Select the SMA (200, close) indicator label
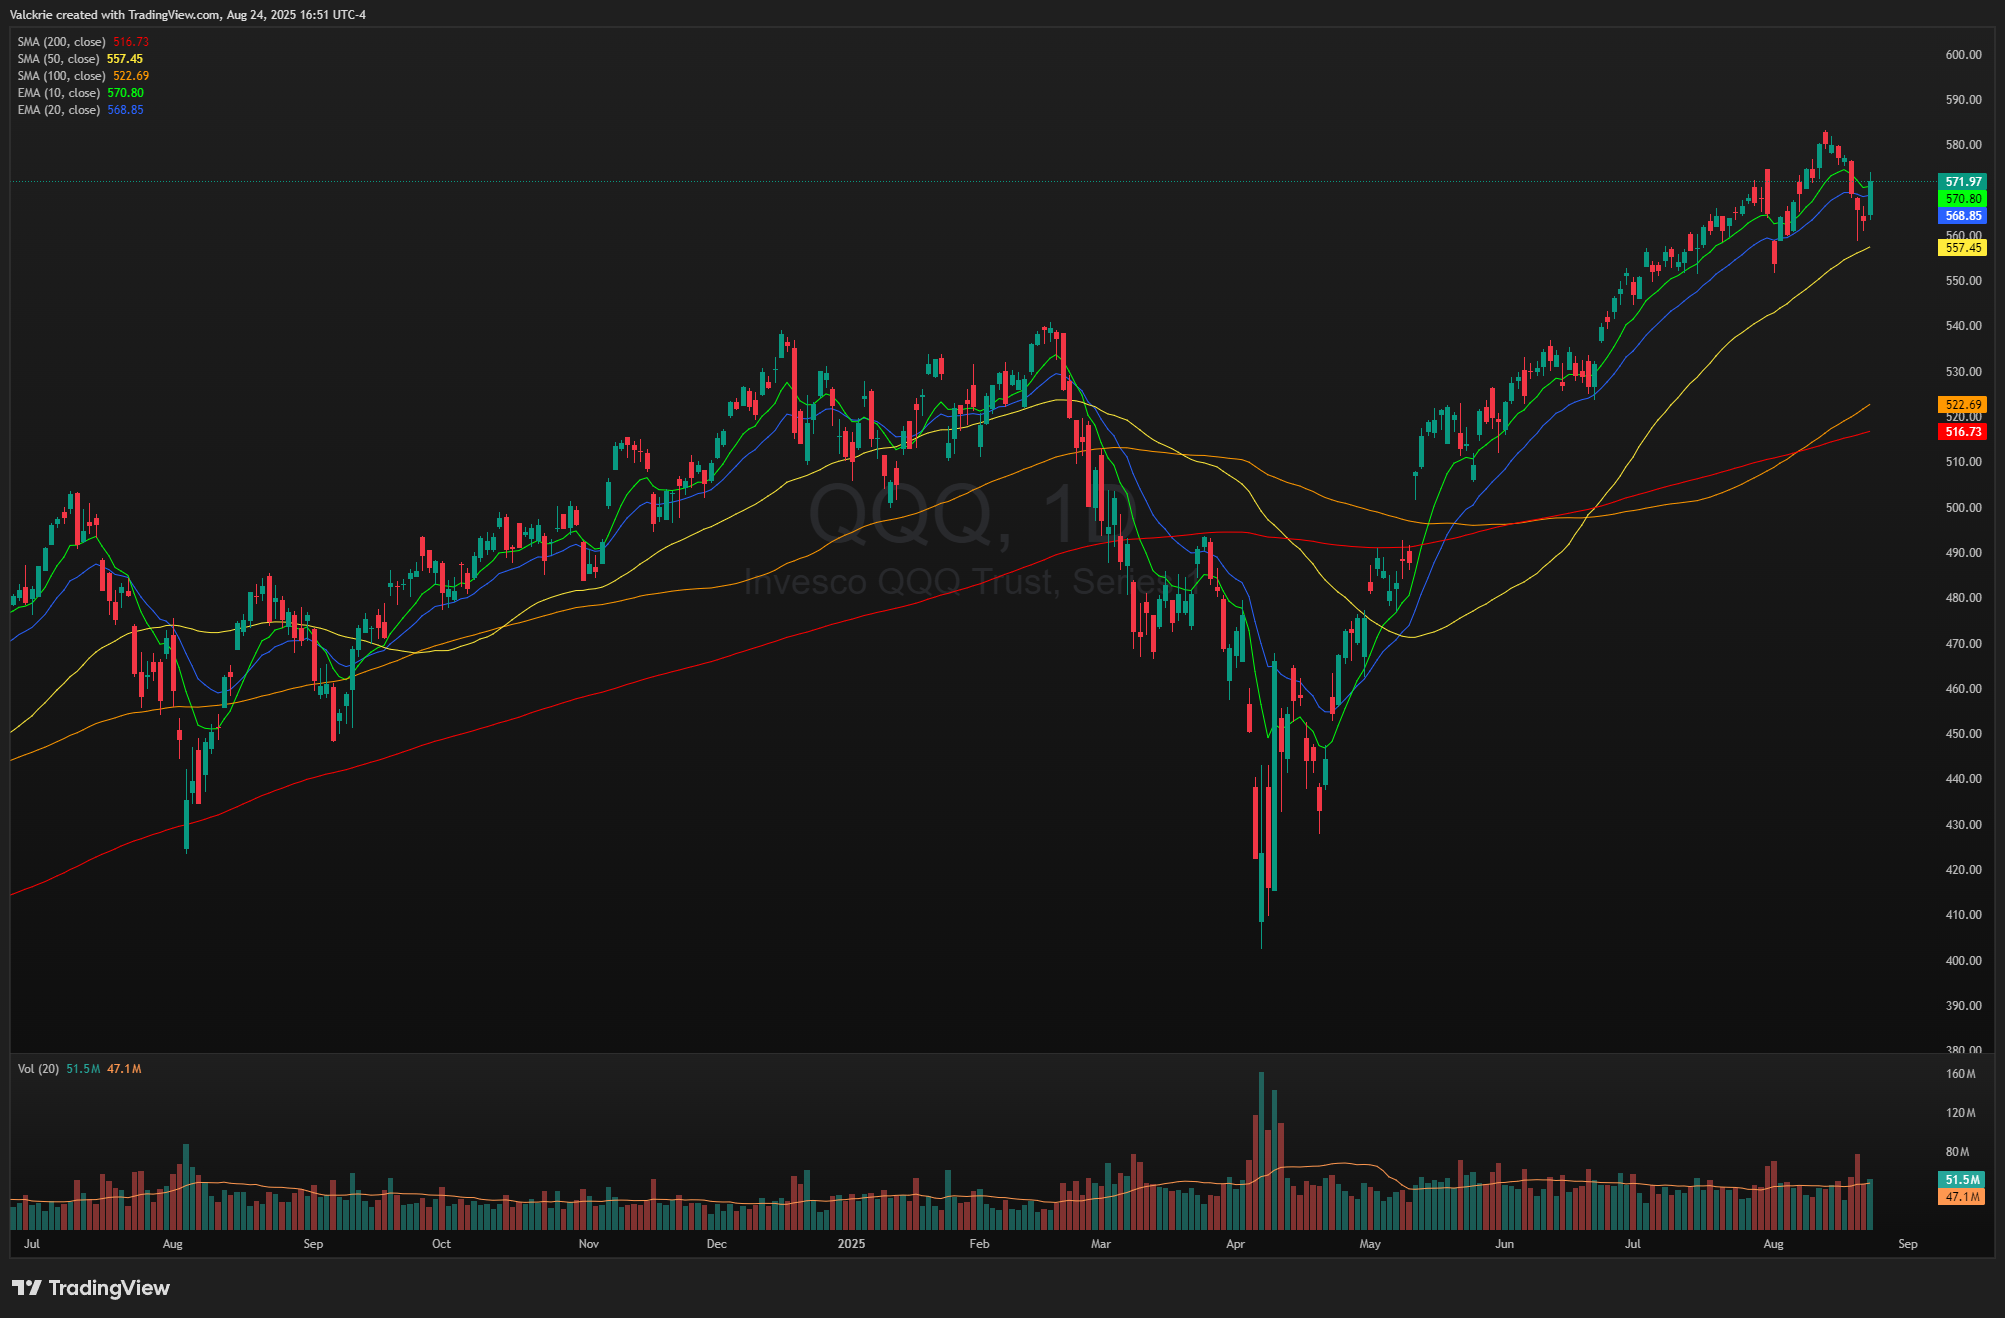The image size is (2005, 1318). [x=61, y=42]
